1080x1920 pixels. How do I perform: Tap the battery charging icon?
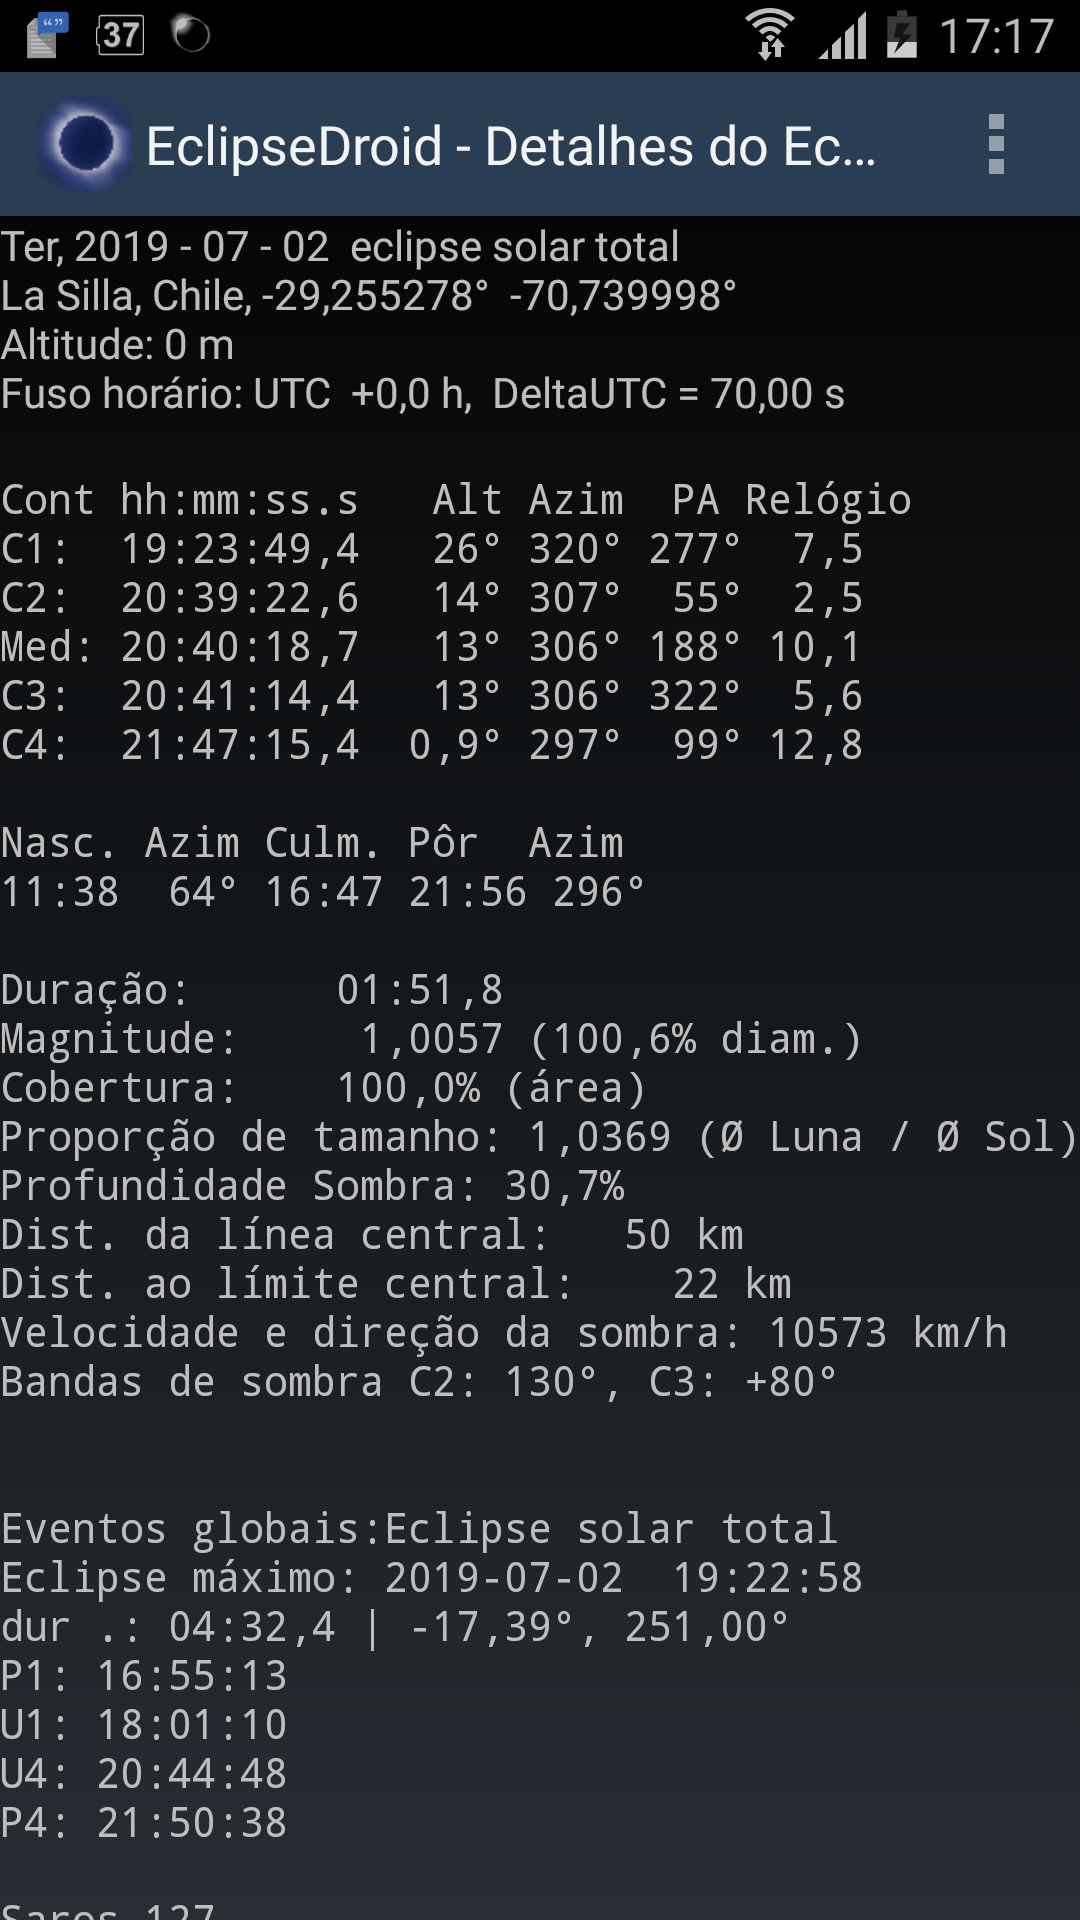[902, 35]
